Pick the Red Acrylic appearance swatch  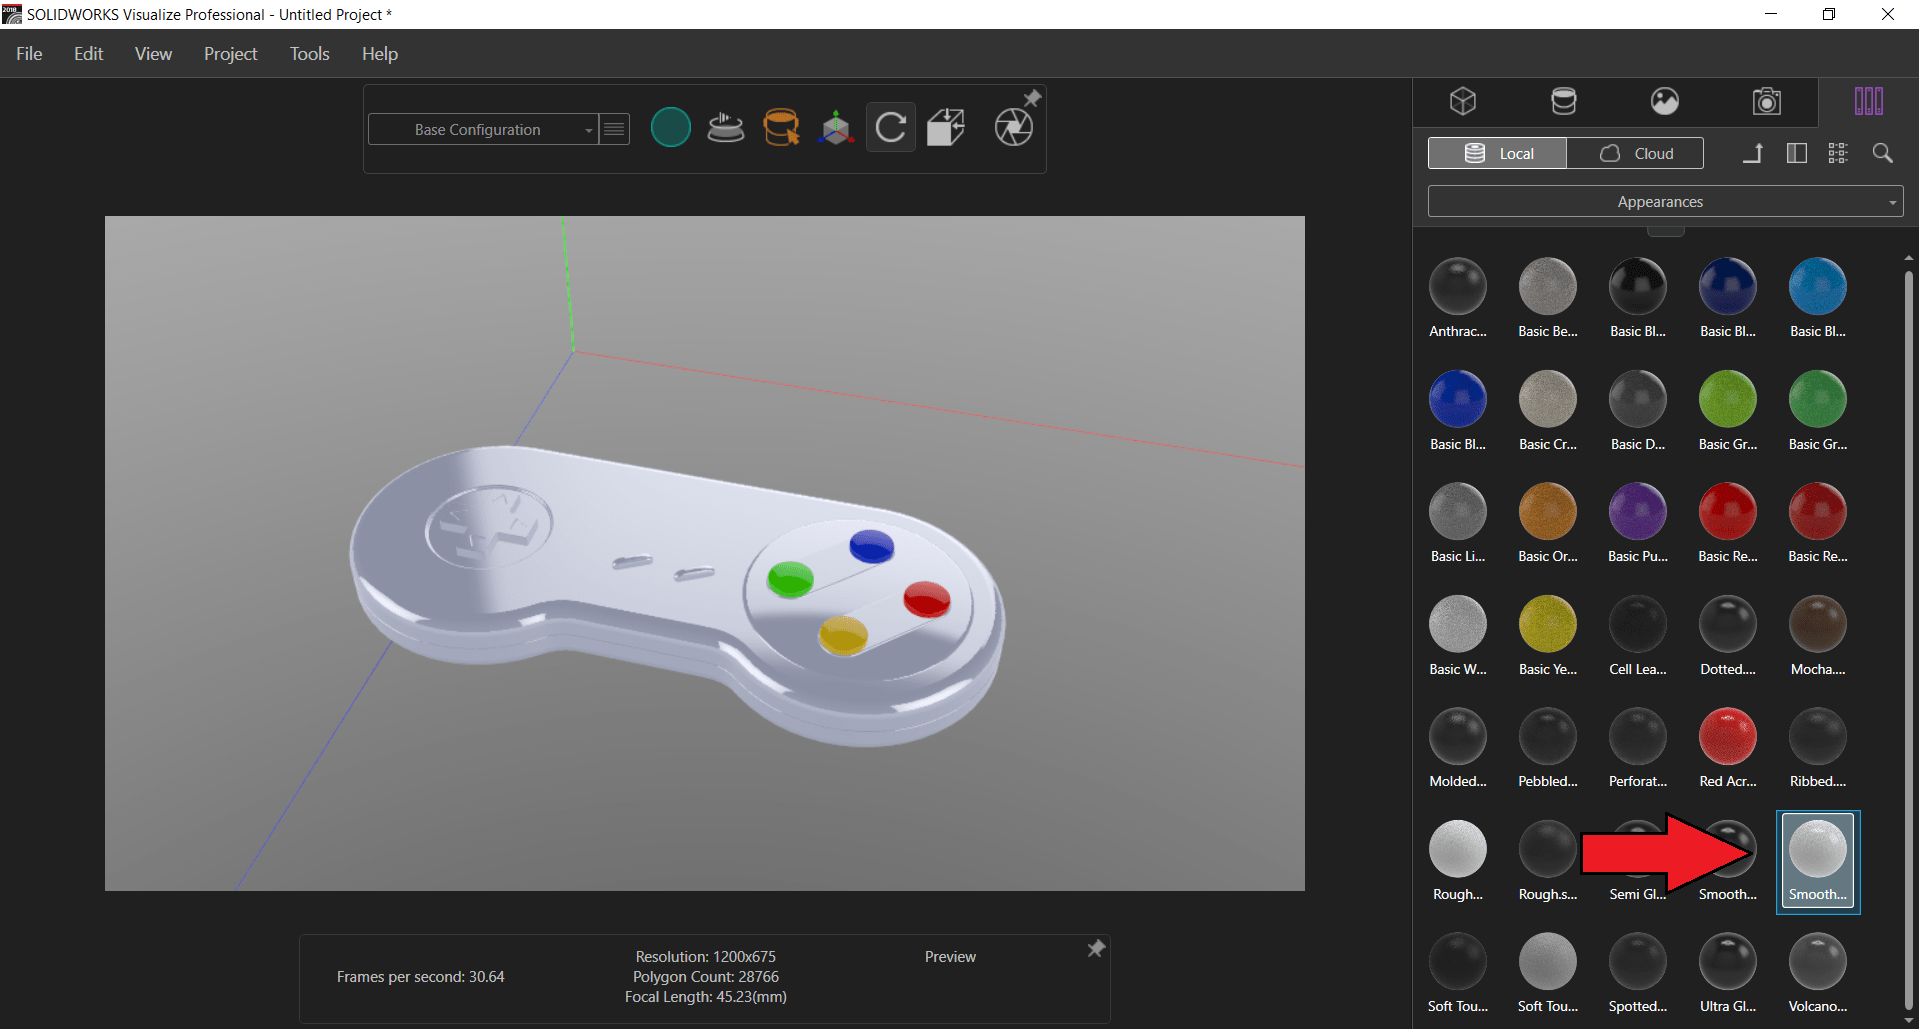coord(1727,737)
